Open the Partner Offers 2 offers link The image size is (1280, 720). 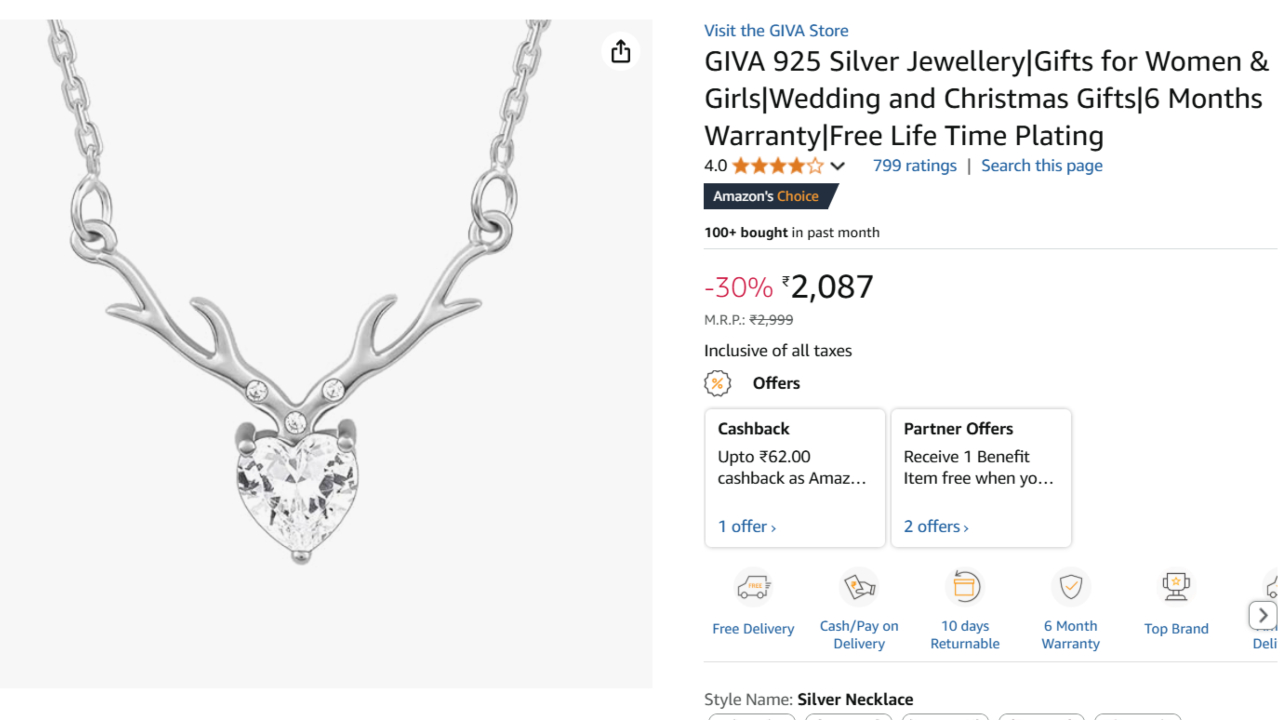click(x=936, y=527)
